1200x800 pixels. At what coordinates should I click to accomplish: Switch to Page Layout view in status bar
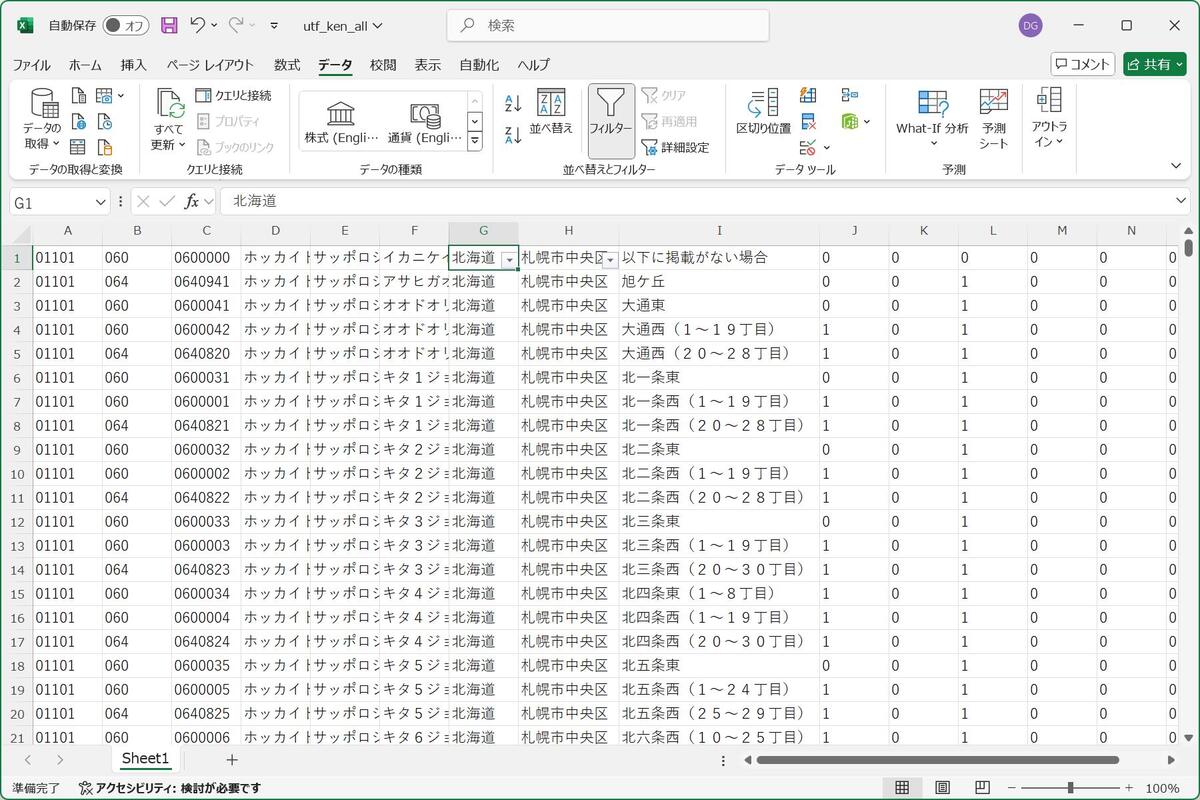[942, 787]
